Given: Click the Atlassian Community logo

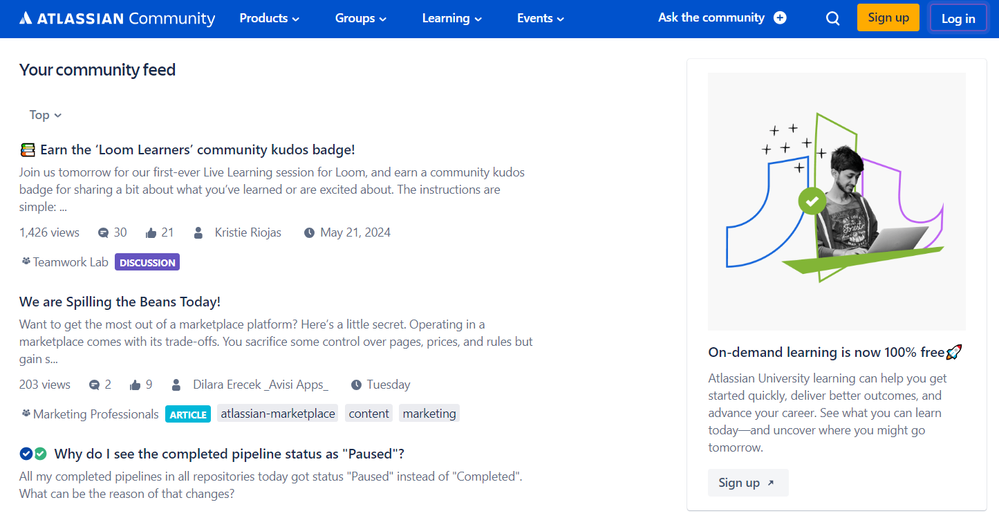Looking at the screenshot, I should coord(117,18).
